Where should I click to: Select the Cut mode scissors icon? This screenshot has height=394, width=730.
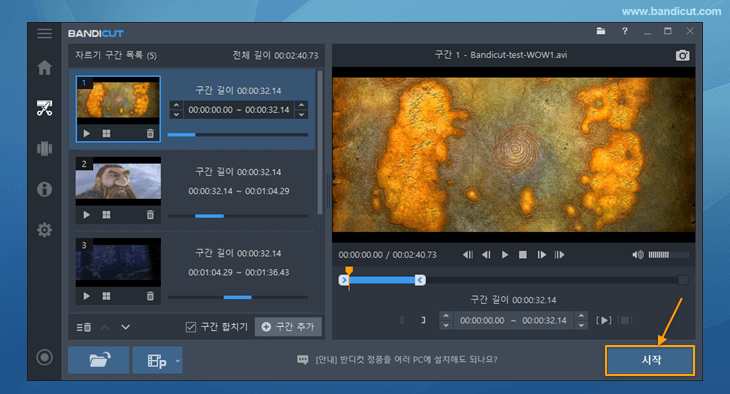(x=44, y=108)
